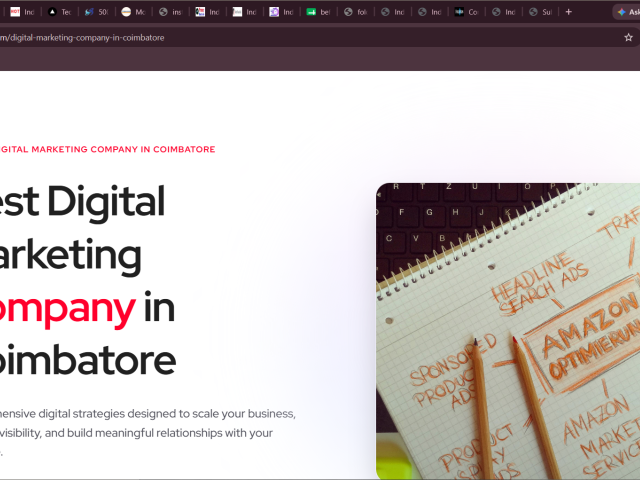
Task: Open a new browser tab with the plus button
Action: click(x=568, y=12)
